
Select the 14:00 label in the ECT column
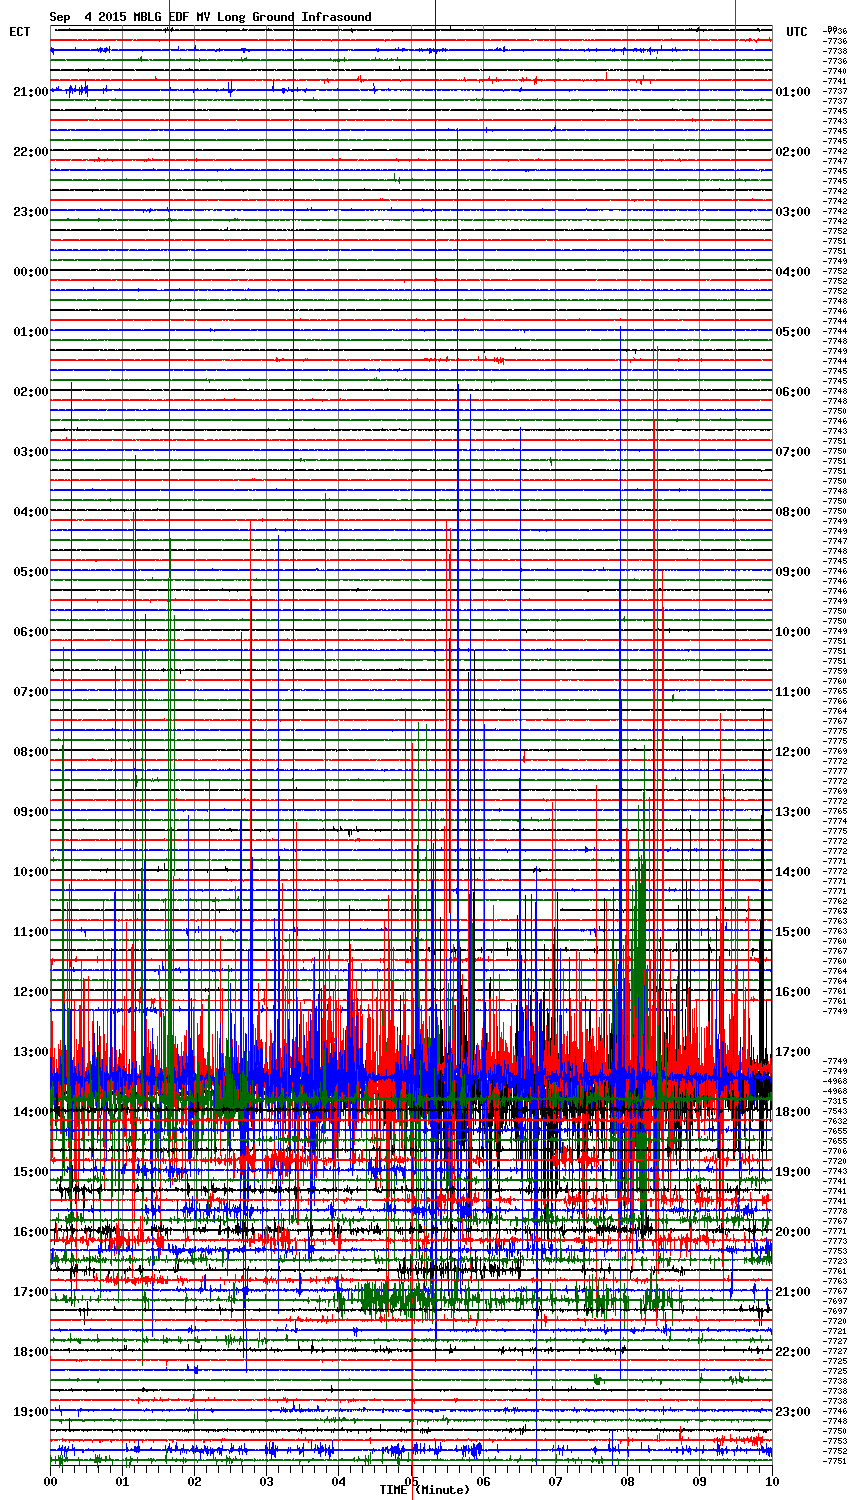click(x=30, y=1112)
